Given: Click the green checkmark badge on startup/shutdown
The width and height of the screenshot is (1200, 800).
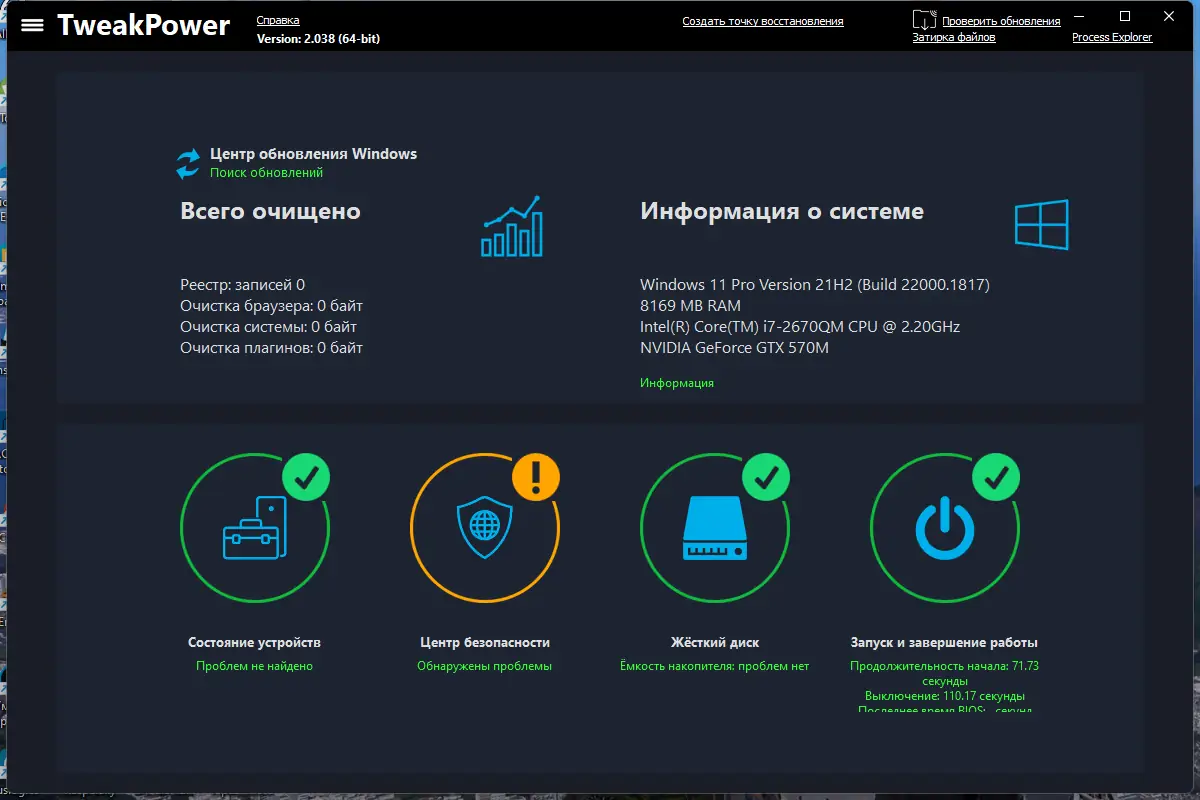Looking at the screenshot, I should coord(996,476).
